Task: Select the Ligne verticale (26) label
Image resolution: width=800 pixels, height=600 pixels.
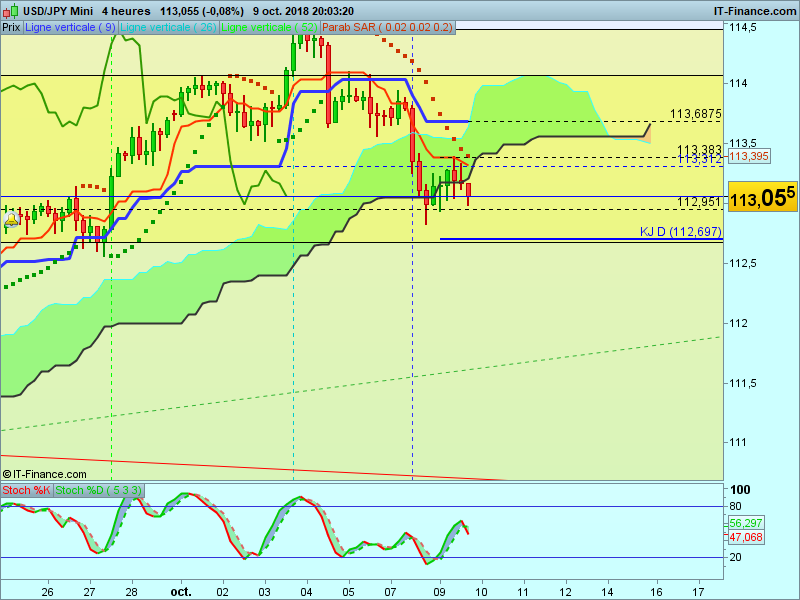Action: click(169, 28)
